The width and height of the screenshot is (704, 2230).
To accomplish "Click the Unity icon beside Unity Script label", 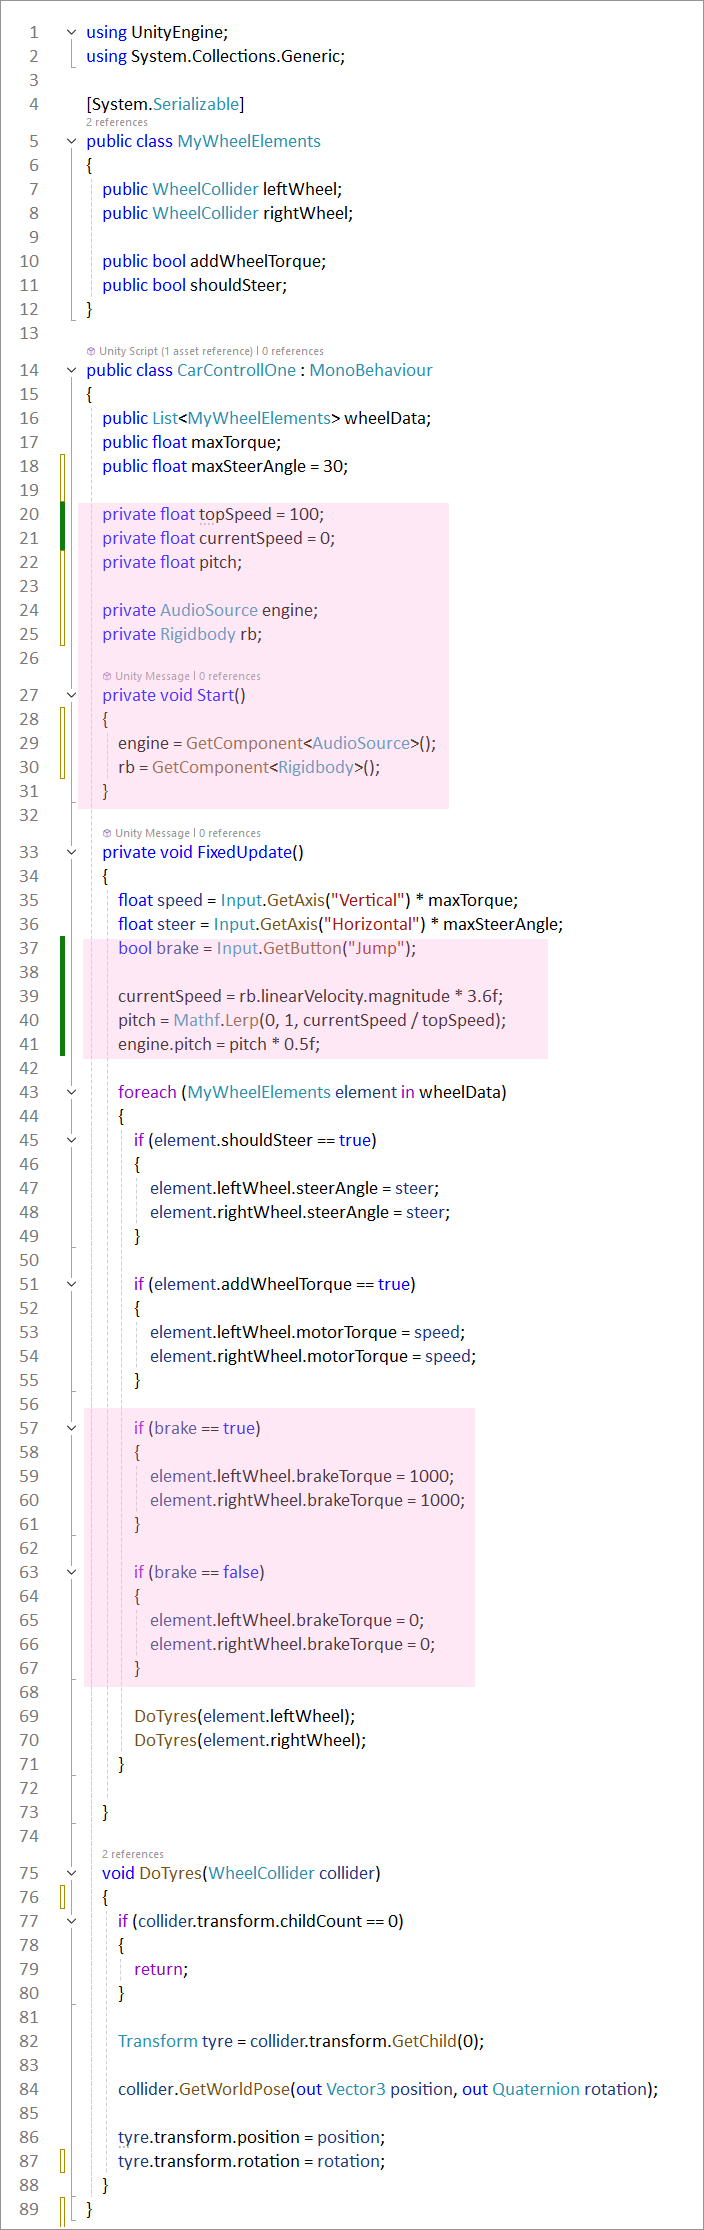I will pos(91,351).
